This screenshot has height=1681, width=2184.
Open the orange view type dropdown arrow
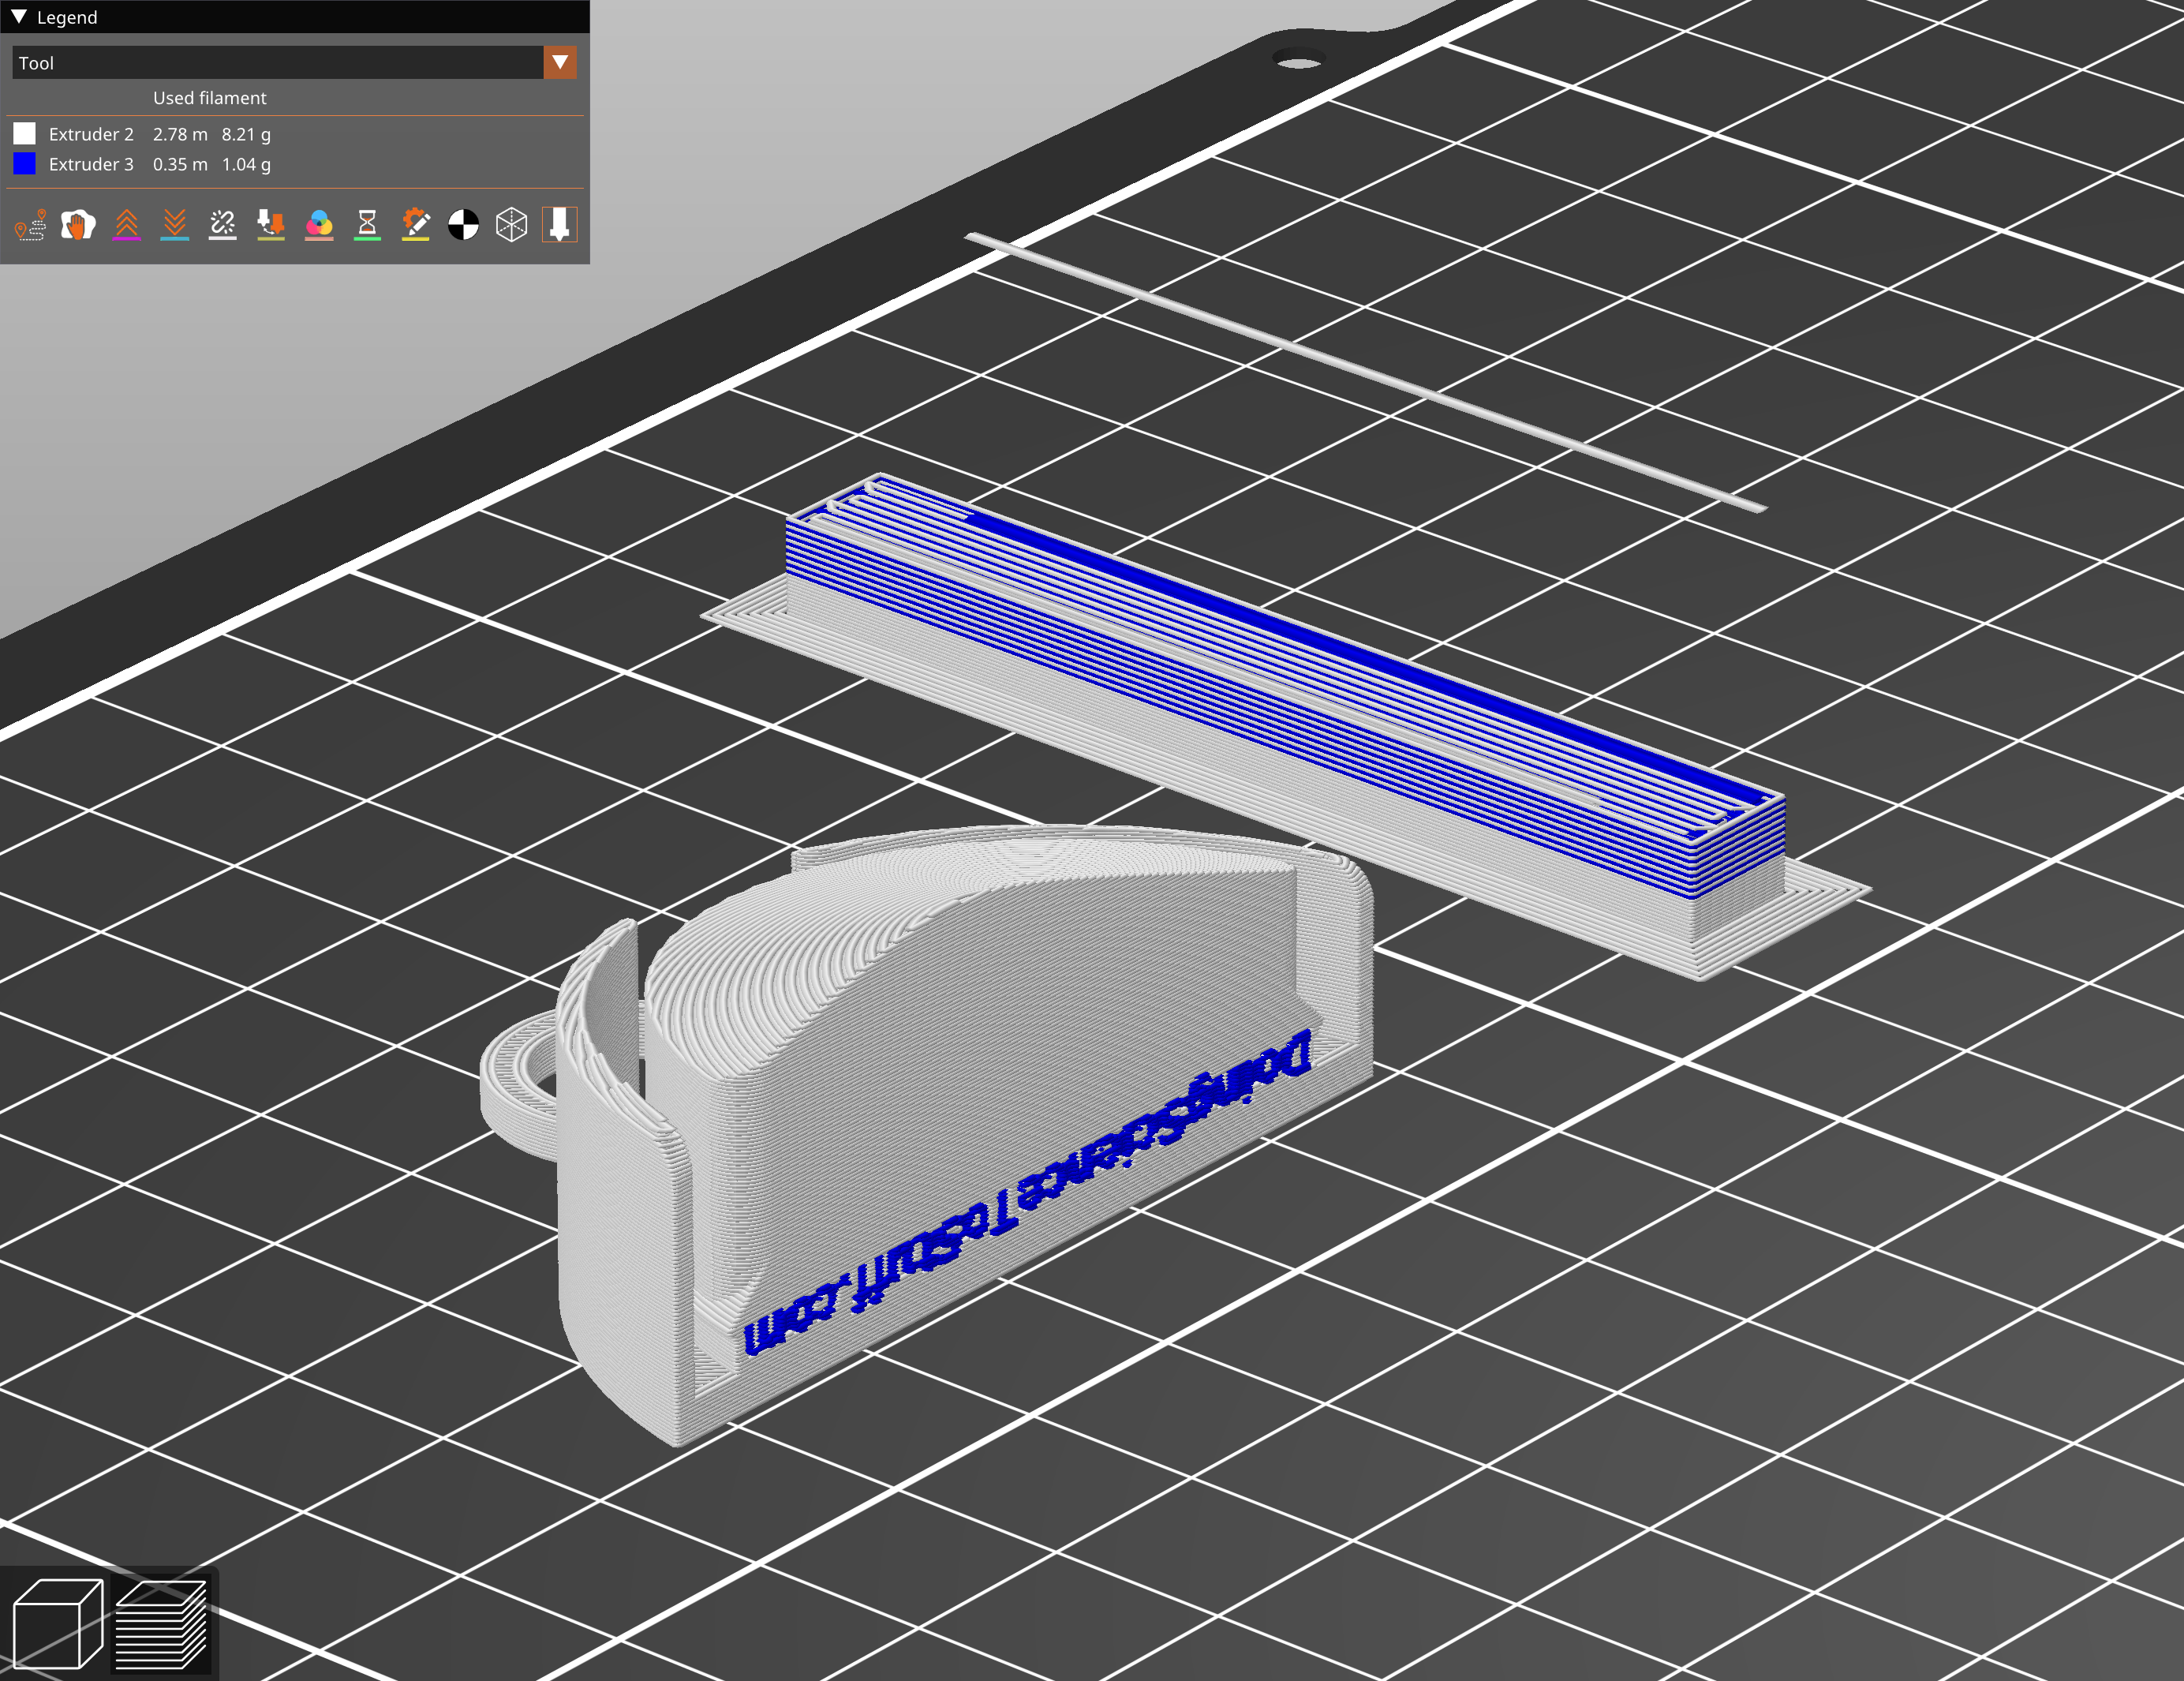560,63
